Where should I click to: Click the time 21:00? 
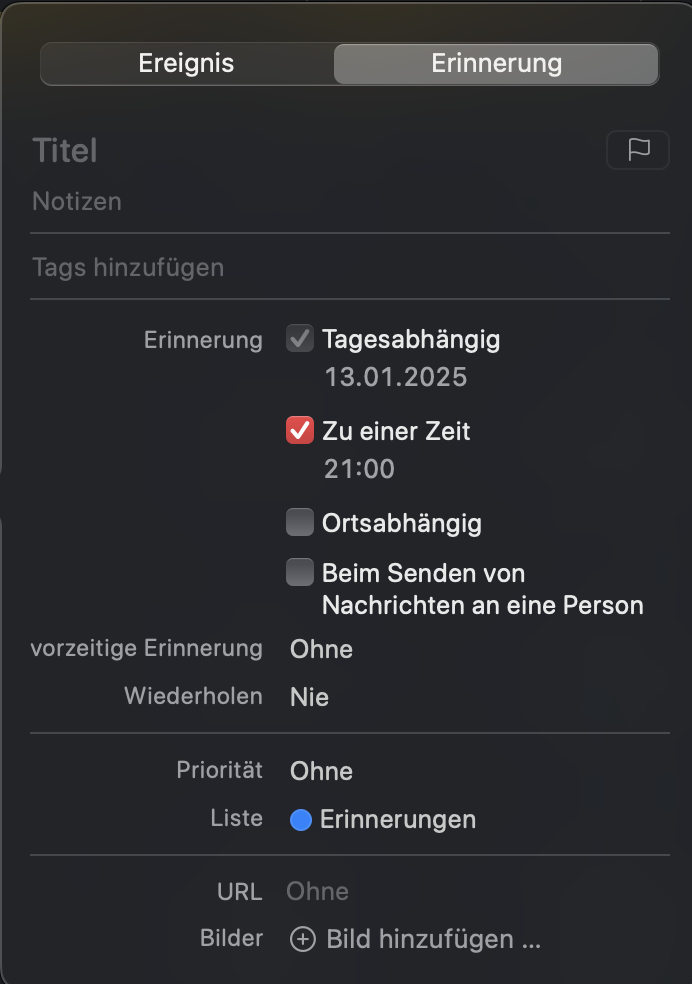[x=359, y=469]
